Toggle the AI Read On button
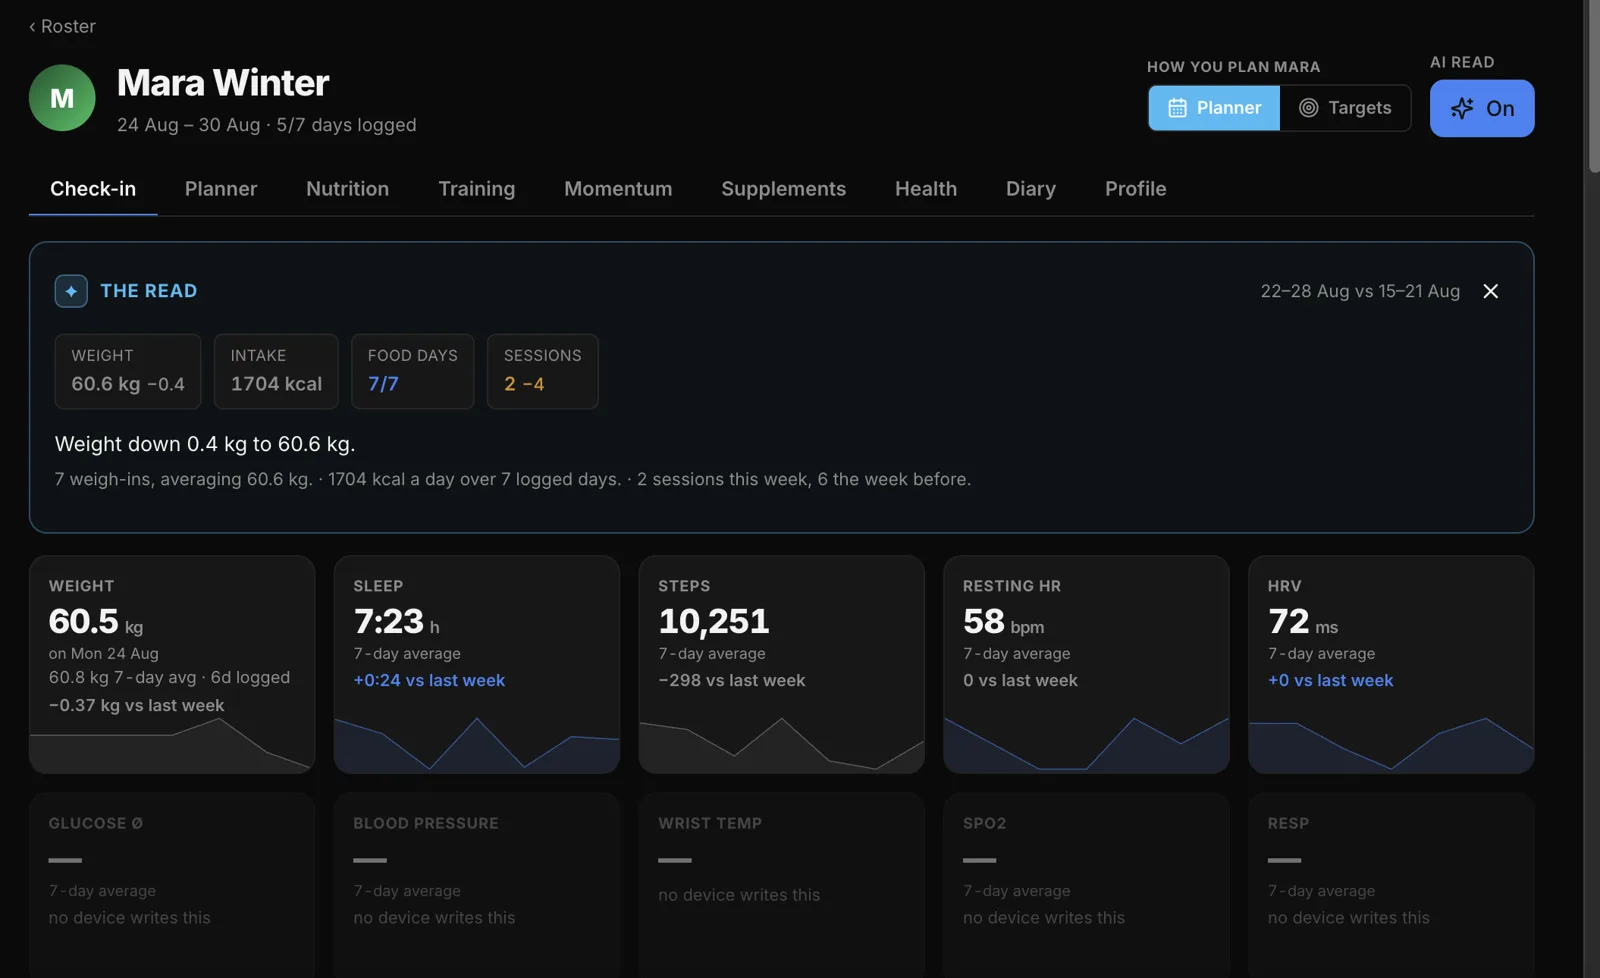The width and height of the screenshot is (1600, 978). 1482,108
